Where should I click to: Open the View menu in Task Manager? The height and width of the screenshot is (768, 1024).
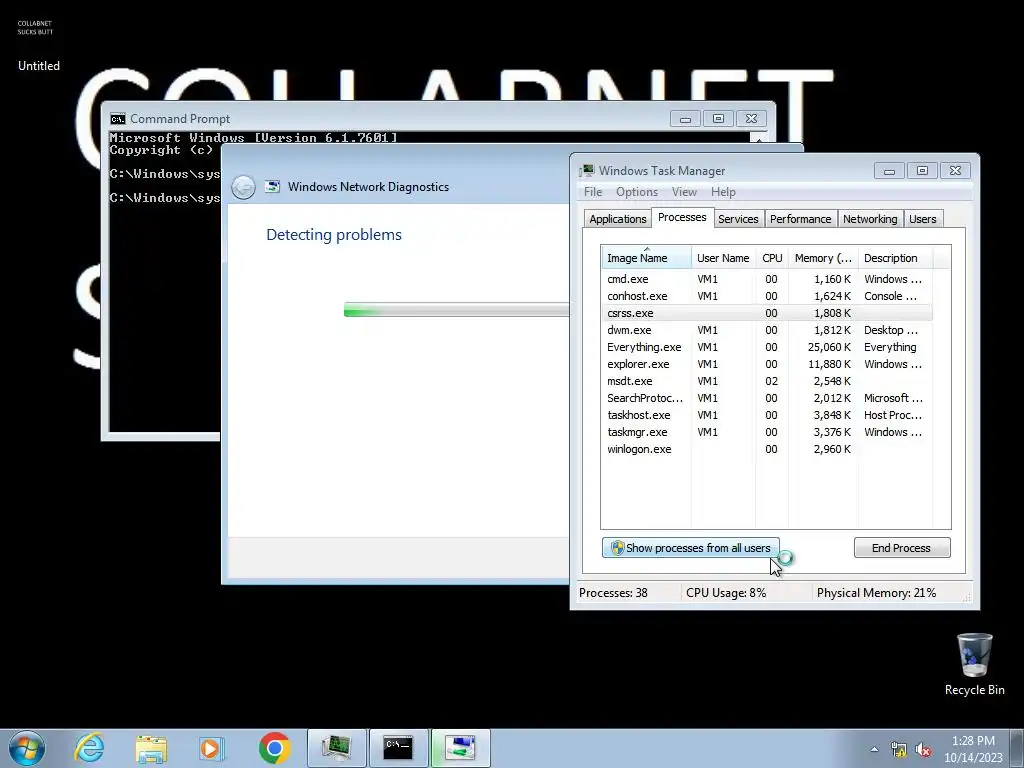click(684, 192)
